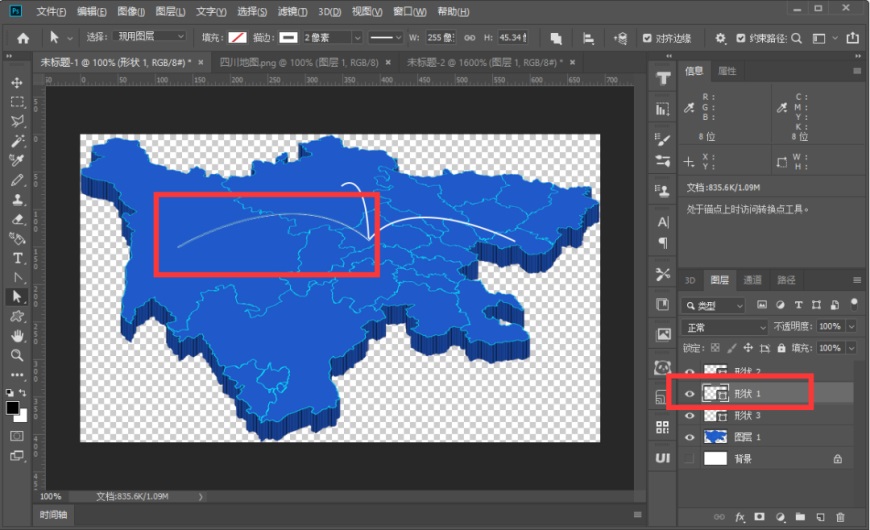Click the fill color swatch in options bar
Viewport: 870px width, 530px height.
click(237, 38)
